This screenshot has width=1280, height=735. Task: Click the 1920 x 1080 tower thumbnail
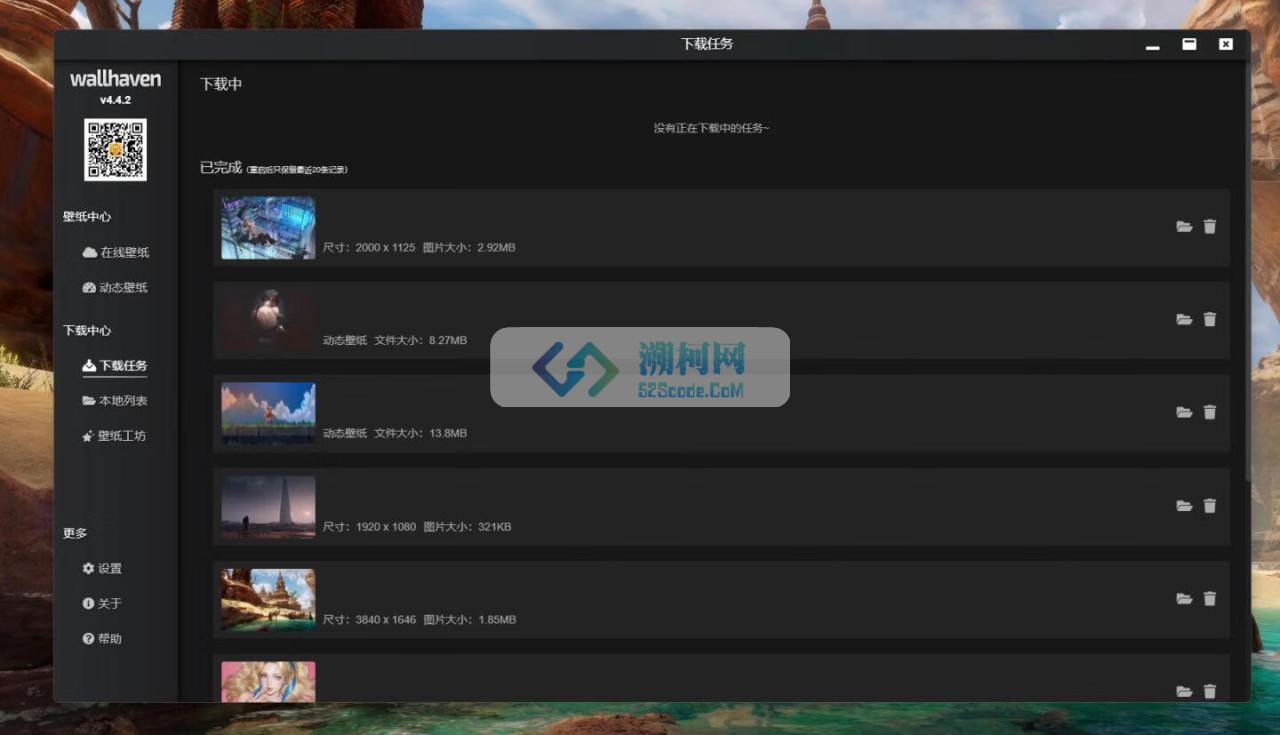pyautogui.click(x=268, y=507)
